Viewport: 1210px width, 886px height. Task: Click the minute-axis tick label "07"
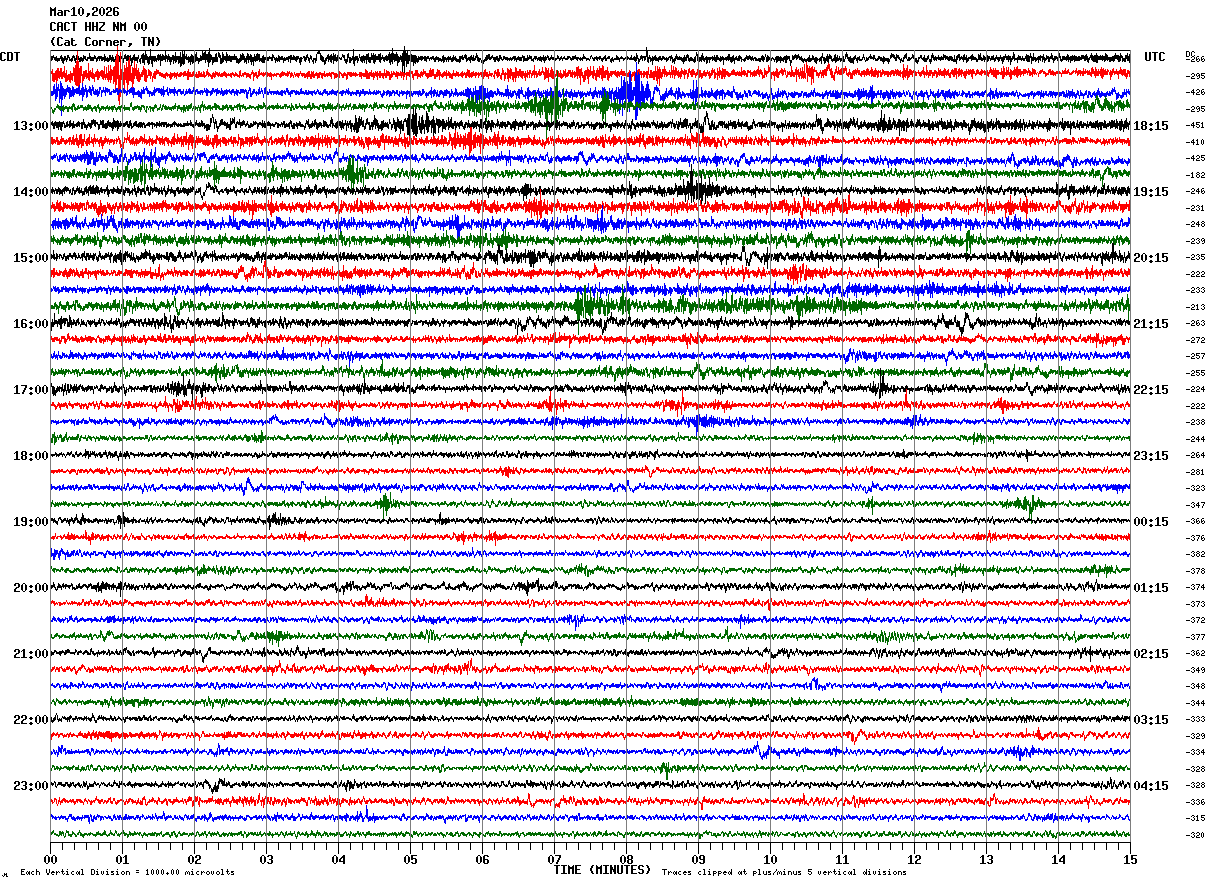(554, 859)
